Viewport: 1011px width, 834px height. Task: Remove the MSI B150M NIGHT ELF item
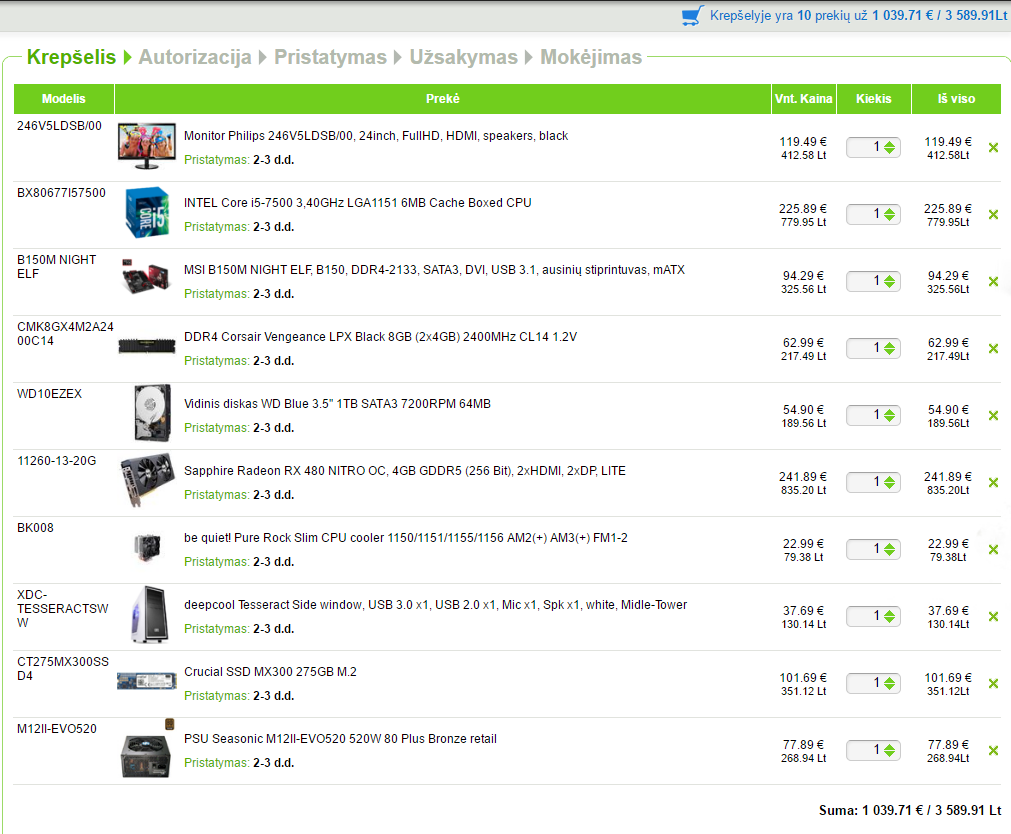993,282
